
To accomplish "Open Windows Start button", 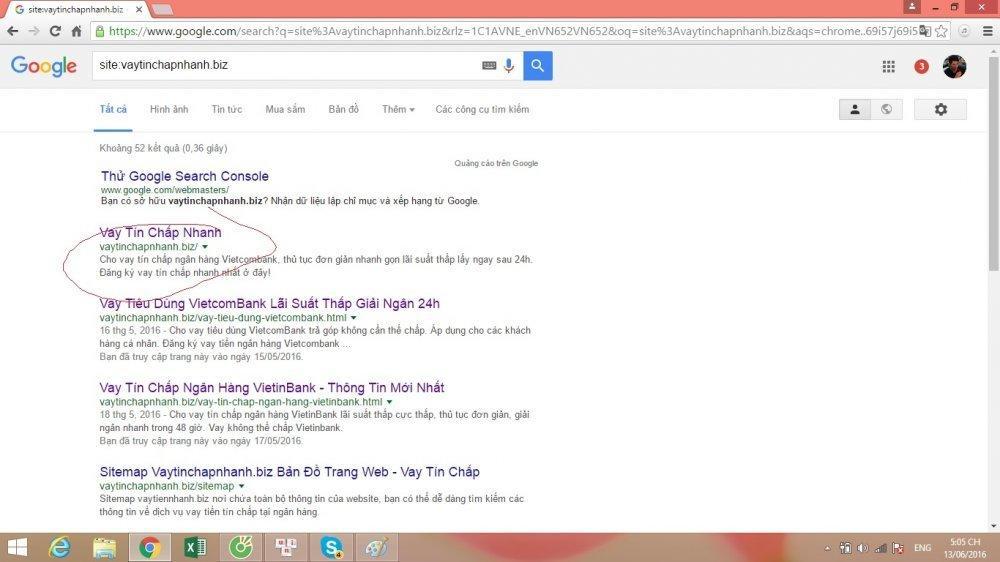I will coord(17,547).
